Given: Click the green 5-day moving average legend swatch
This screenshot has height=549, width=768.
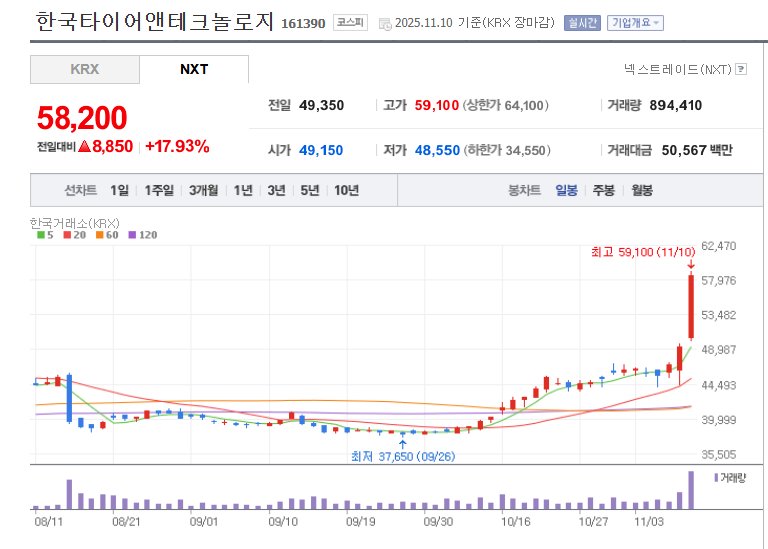Looking at the screenshot, I should coord(41,235).
